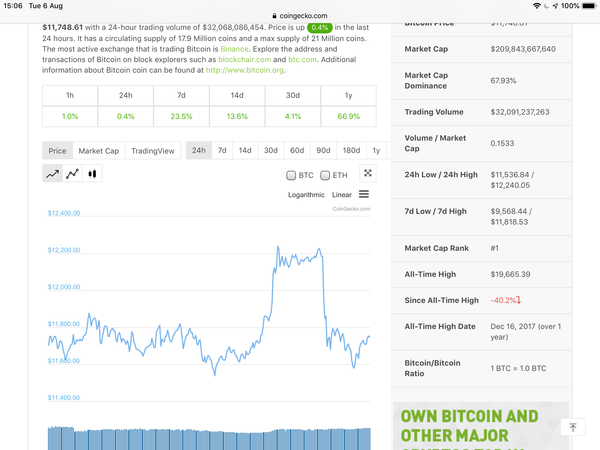
Task: Select the 180d chart range
Action: [x=351, y=150]
